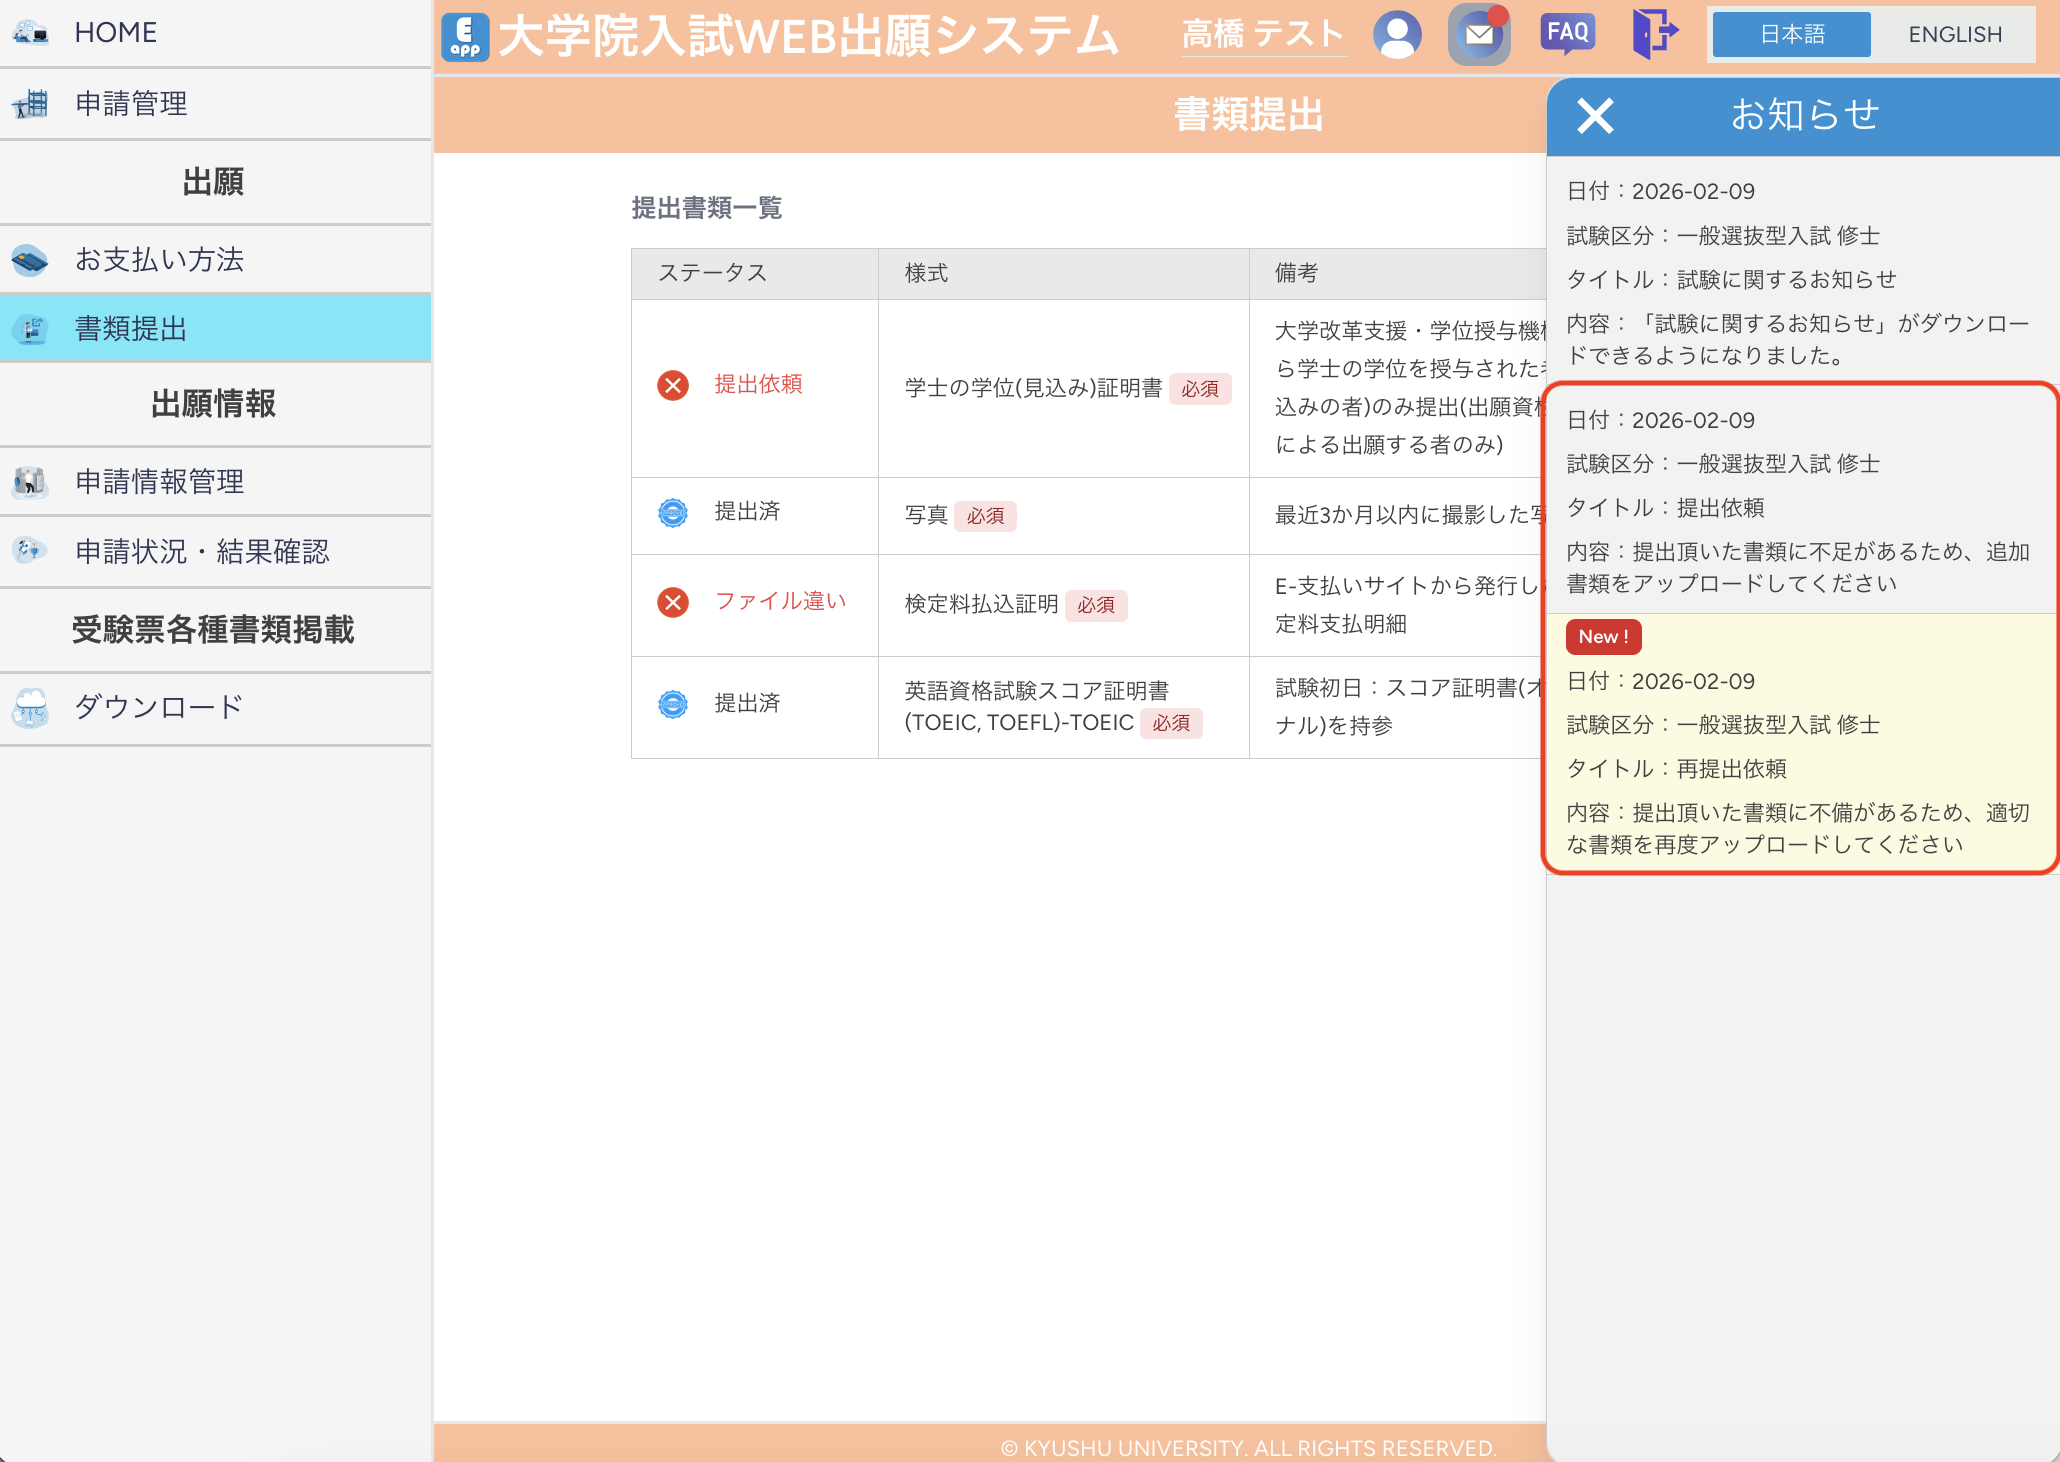Open HOME in the sidebar
Screen dimensions: 2060x1462
tap(115, 33)
